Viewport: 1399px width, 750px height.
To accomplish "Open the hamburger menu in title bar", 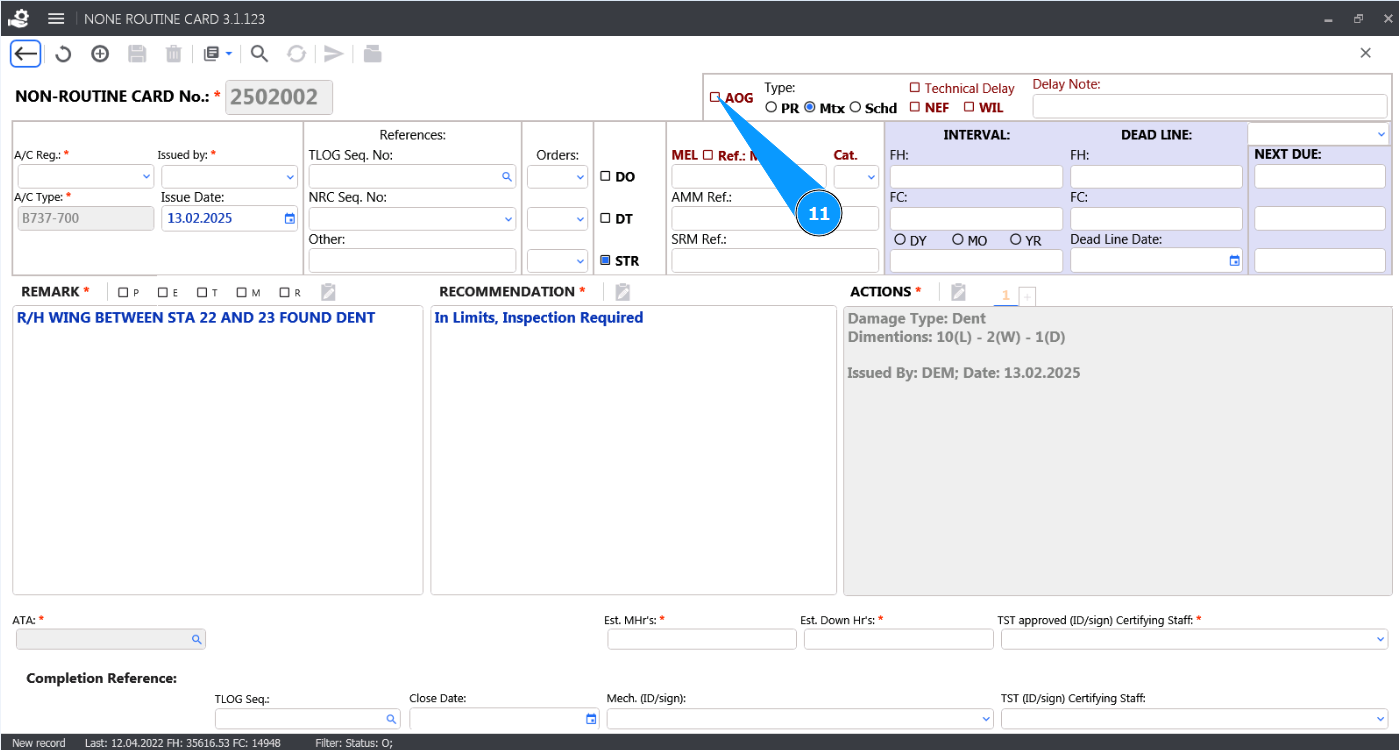I will click(56, 19).
